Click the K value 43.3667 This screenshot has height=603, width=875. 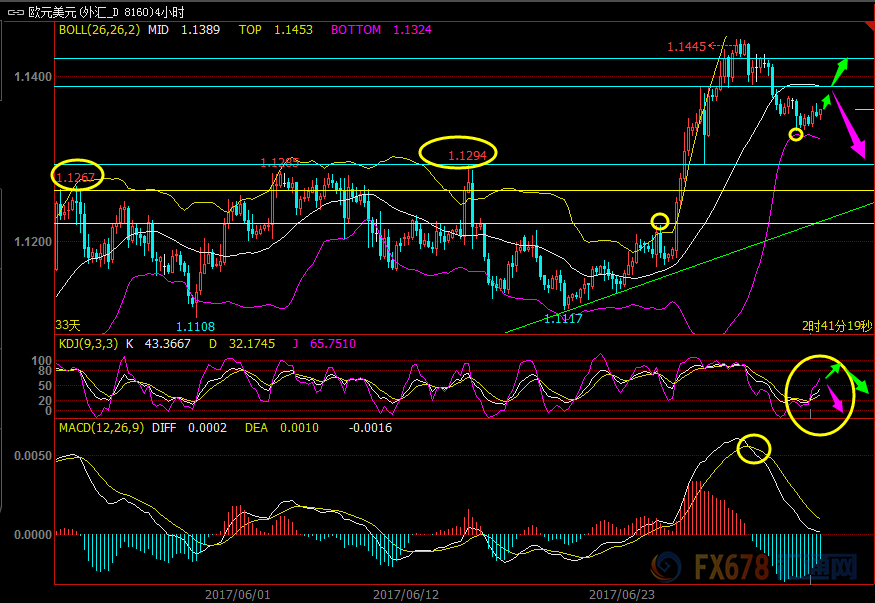(x=167, y=344)
